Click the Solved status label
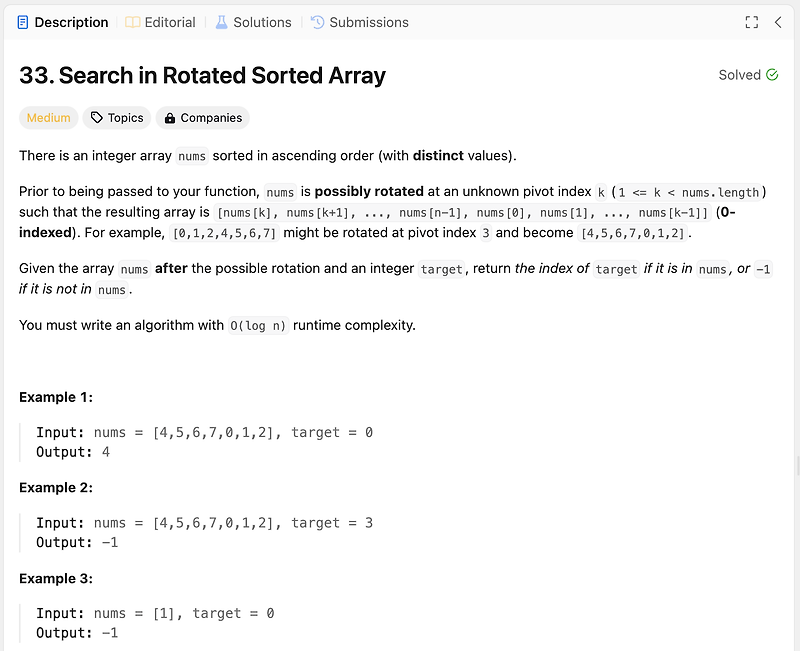The height and width of the screenshot is (651, 800). point(740,75)
